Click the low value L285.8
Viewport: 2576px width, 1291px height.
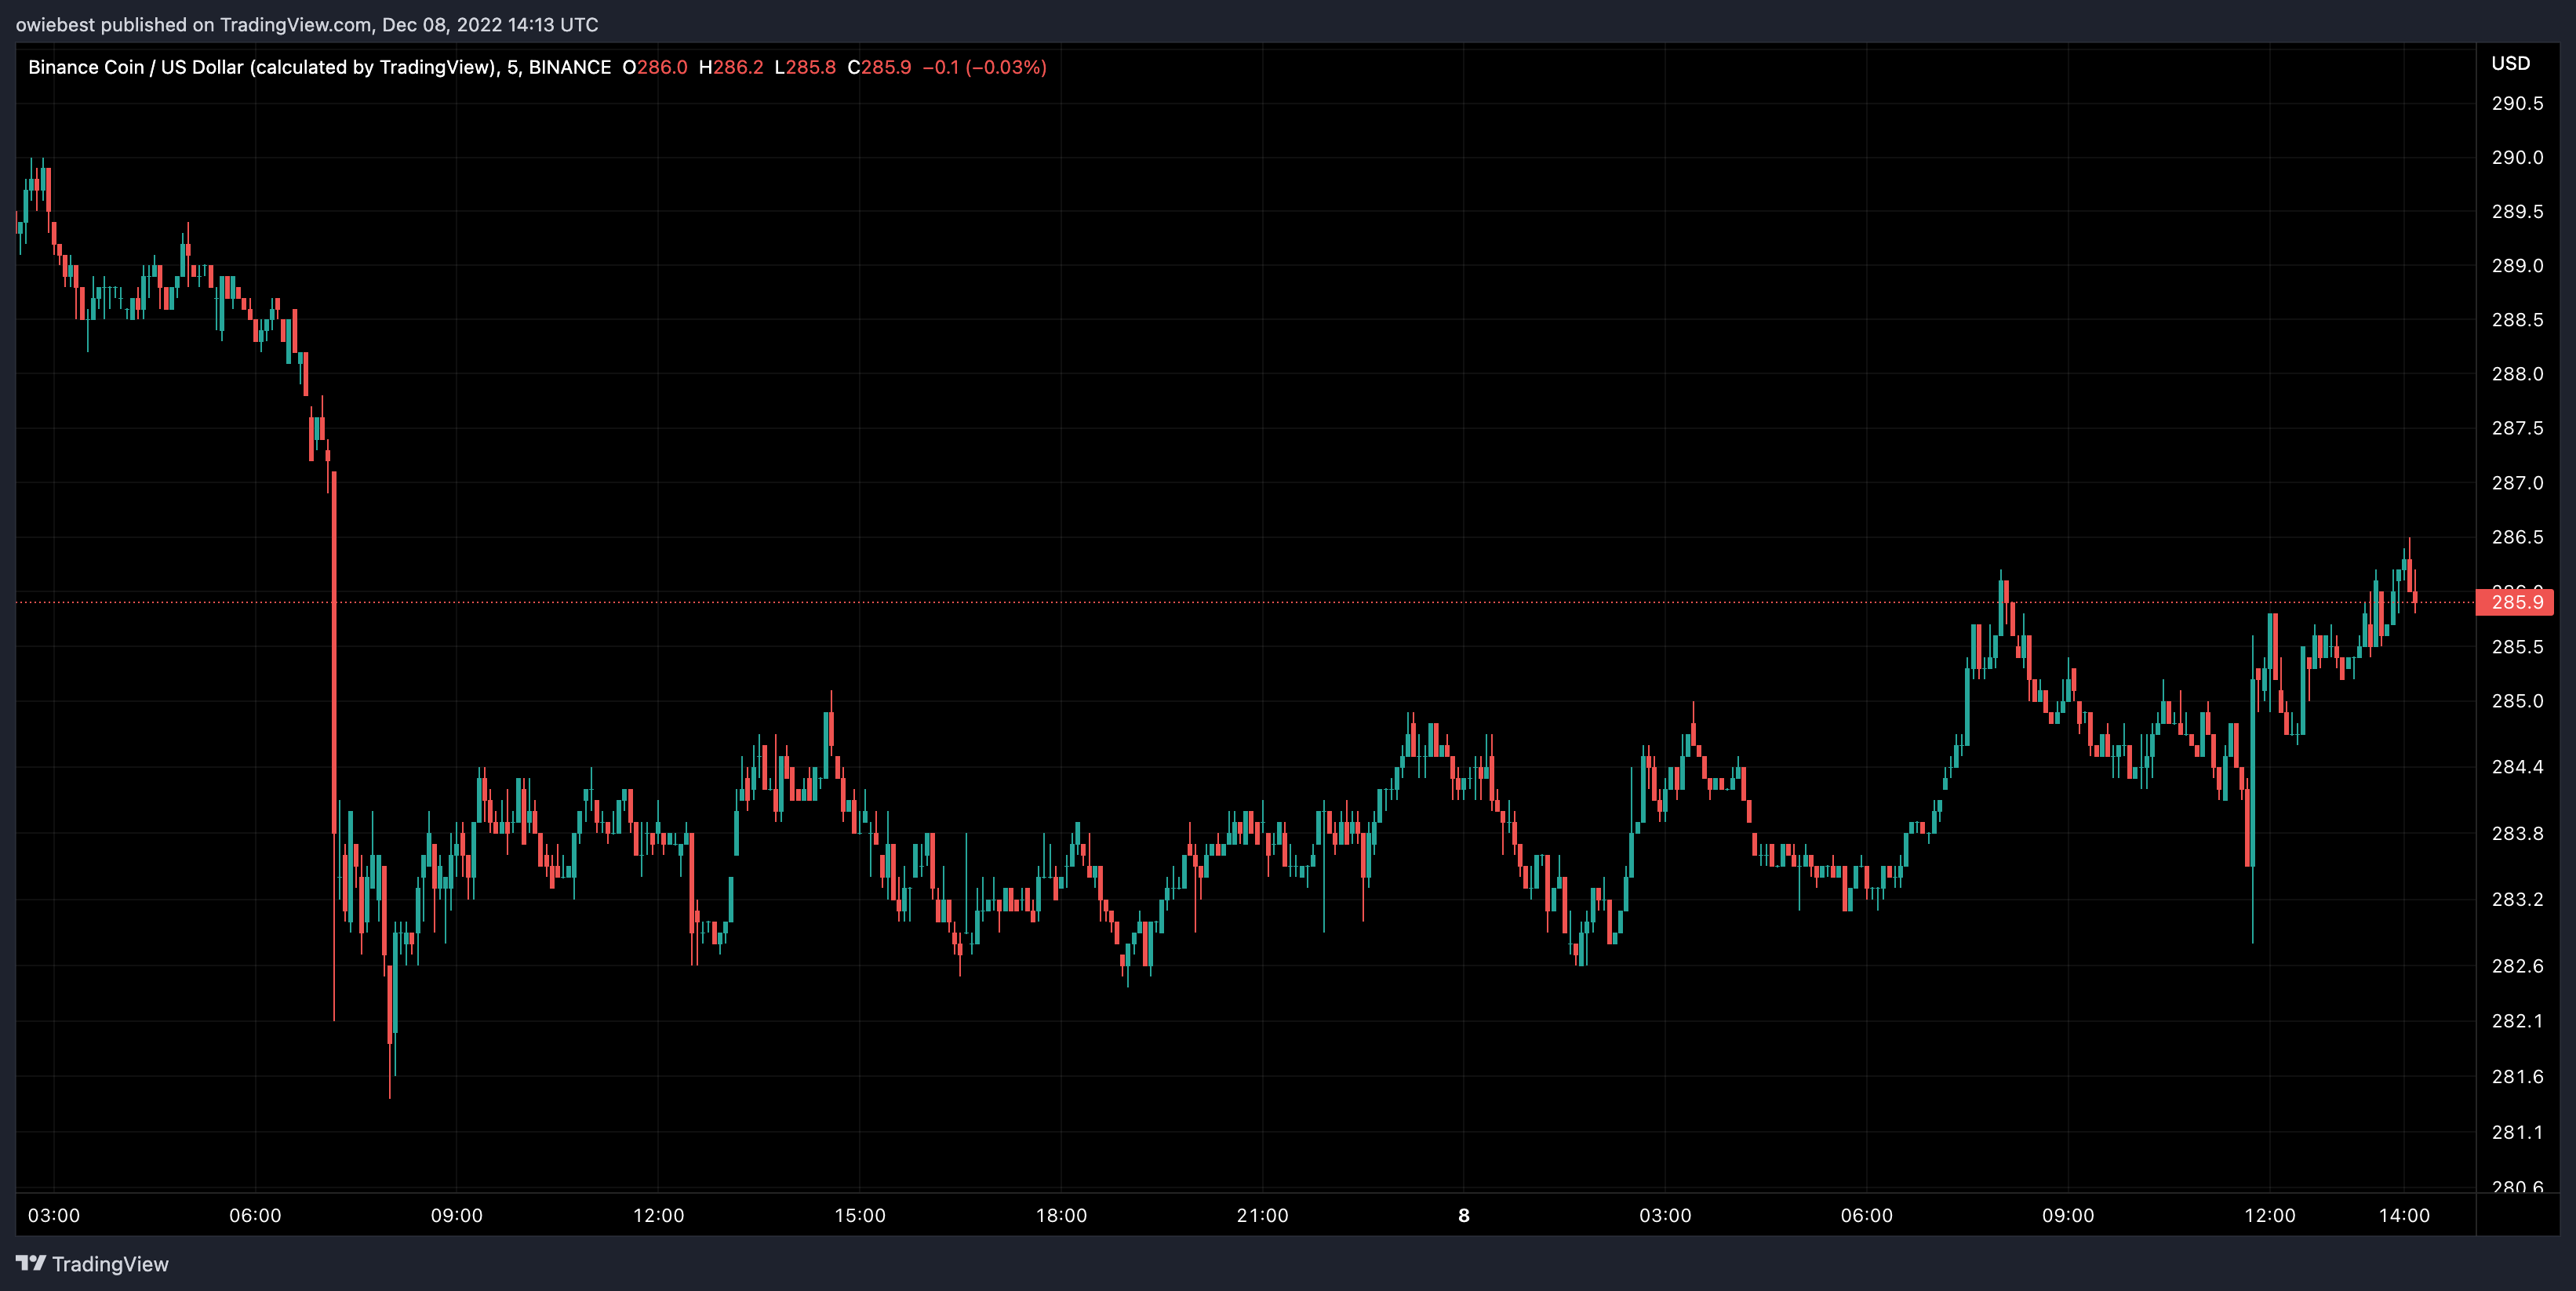(805, 67)
